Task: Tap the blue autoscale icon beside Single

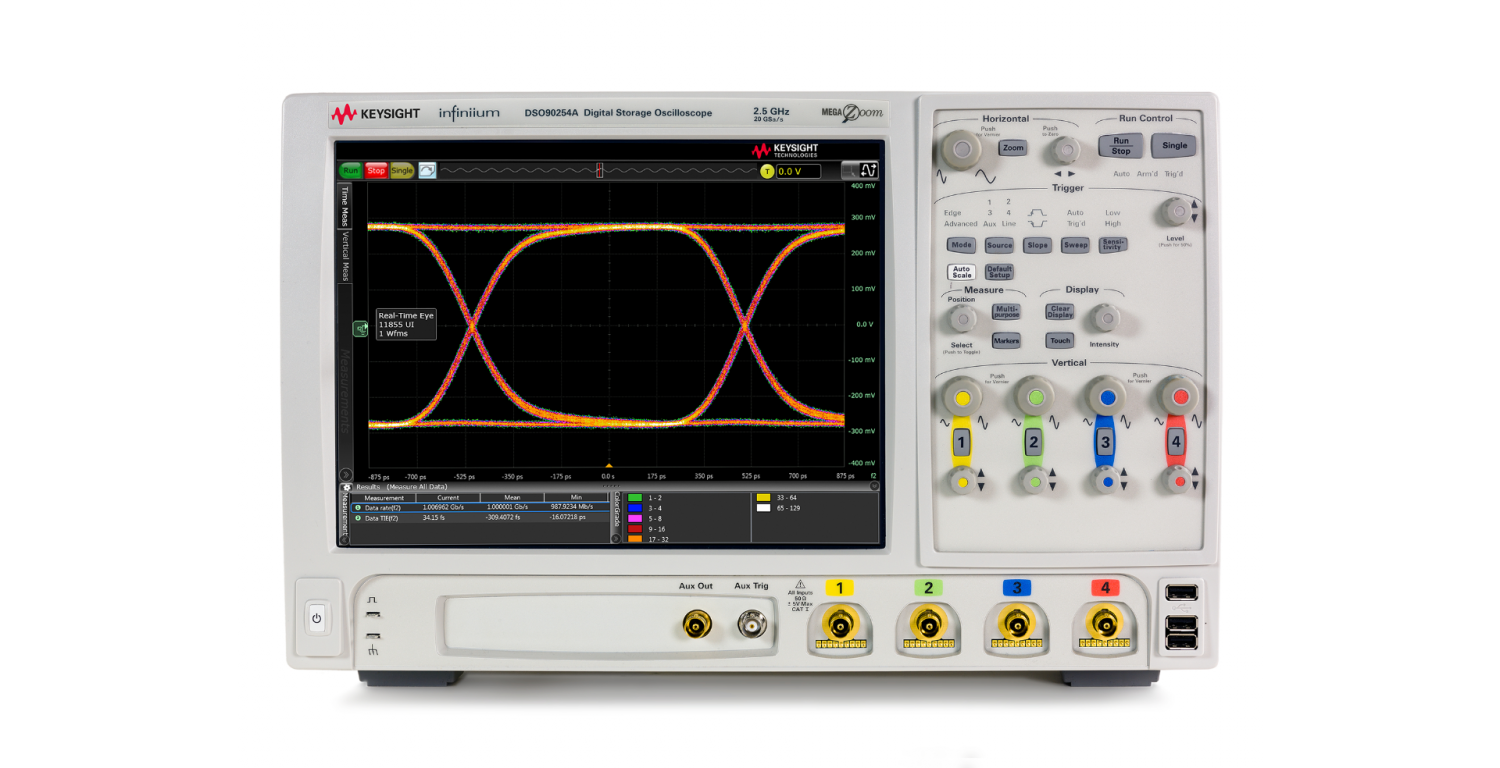Action: point(427,171)
